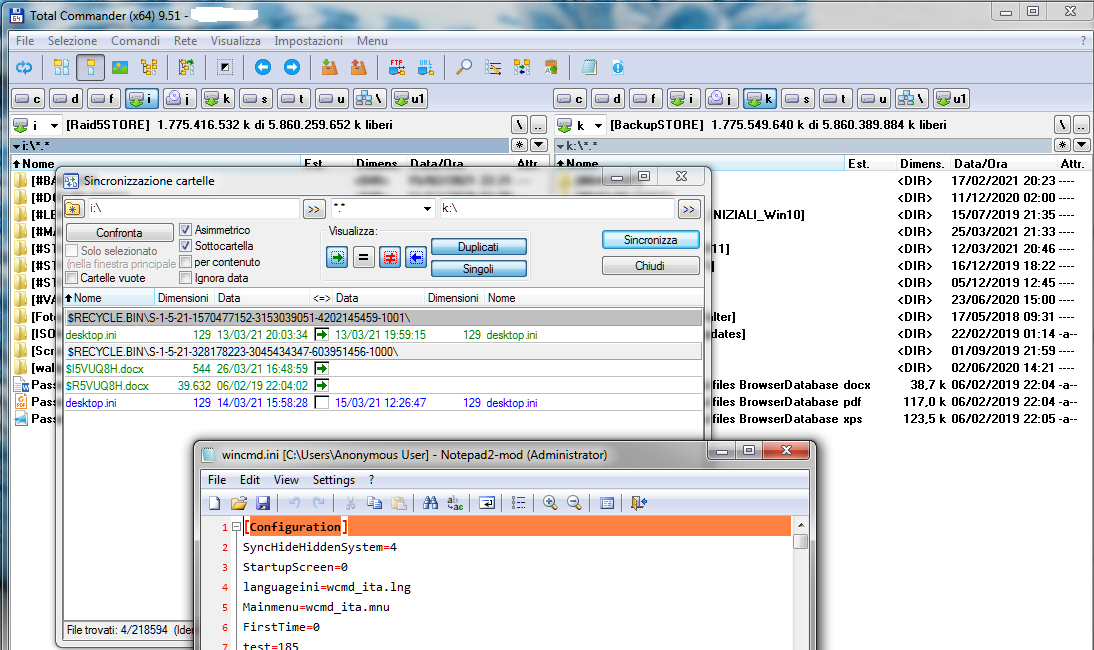
Task: Click left folder '>>' browse button in sync dialog
Action: [314, 209]
